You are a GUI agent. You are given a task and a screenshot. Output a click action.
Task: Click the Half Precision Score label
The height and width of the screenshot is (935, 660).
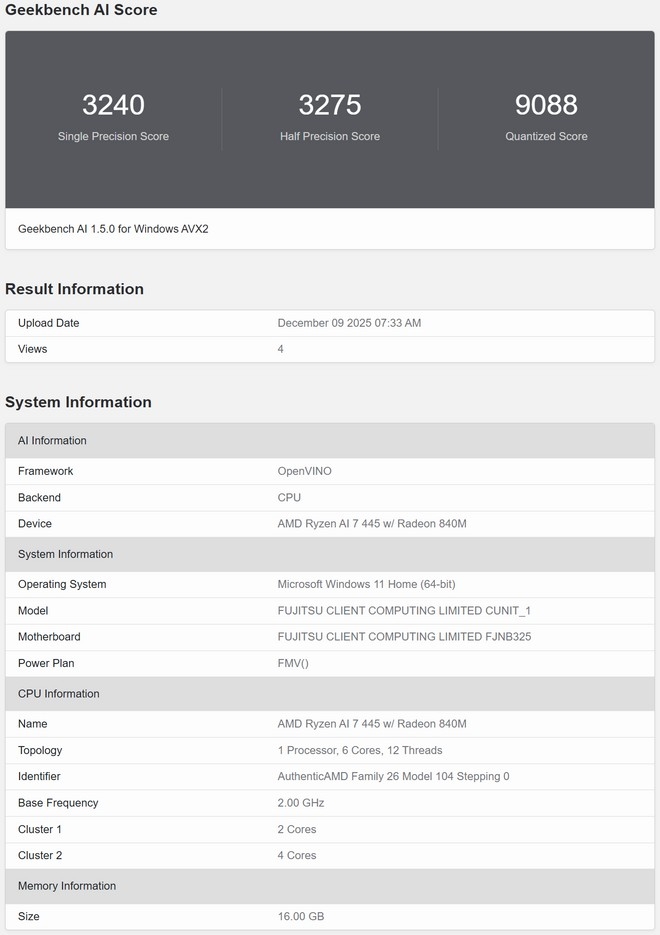[330, 137]
